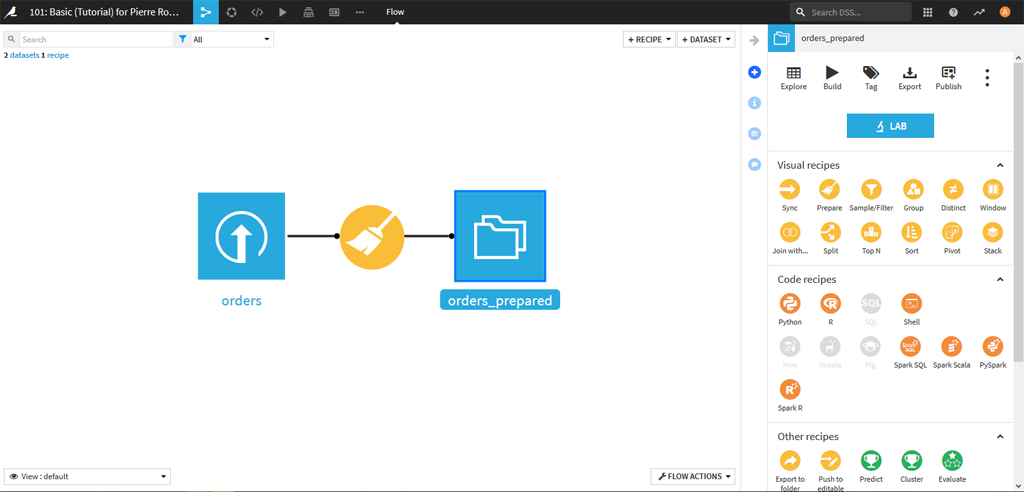
Task: Open the All filter dropdown
Action: 232,39
